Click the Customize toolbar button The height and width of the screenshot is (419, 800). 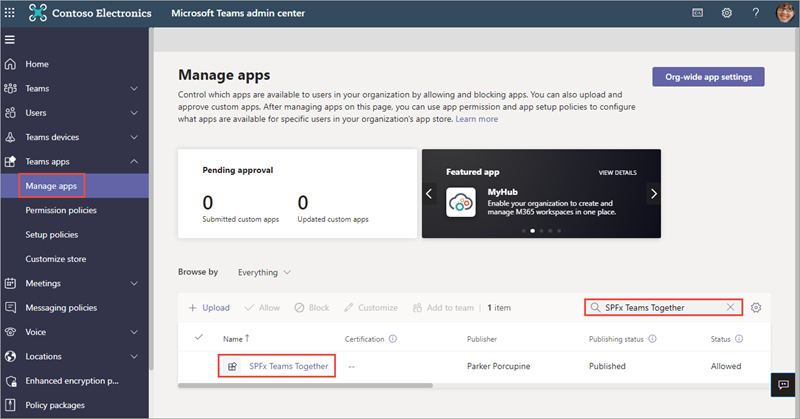click(371, 308)
